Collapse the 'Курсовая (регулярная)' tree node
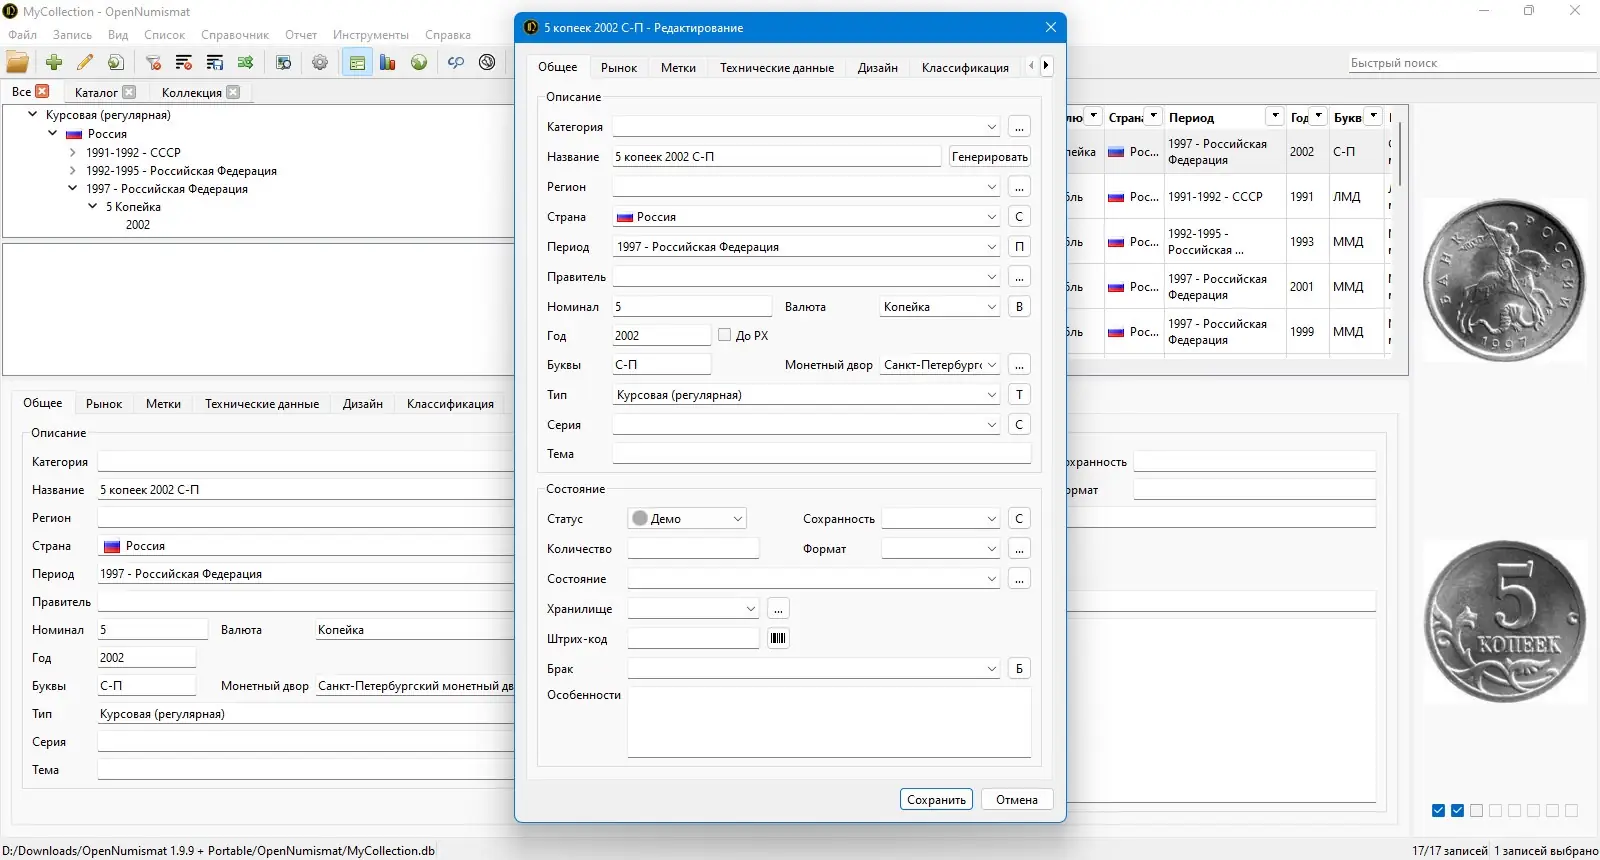 coord(33,115)
